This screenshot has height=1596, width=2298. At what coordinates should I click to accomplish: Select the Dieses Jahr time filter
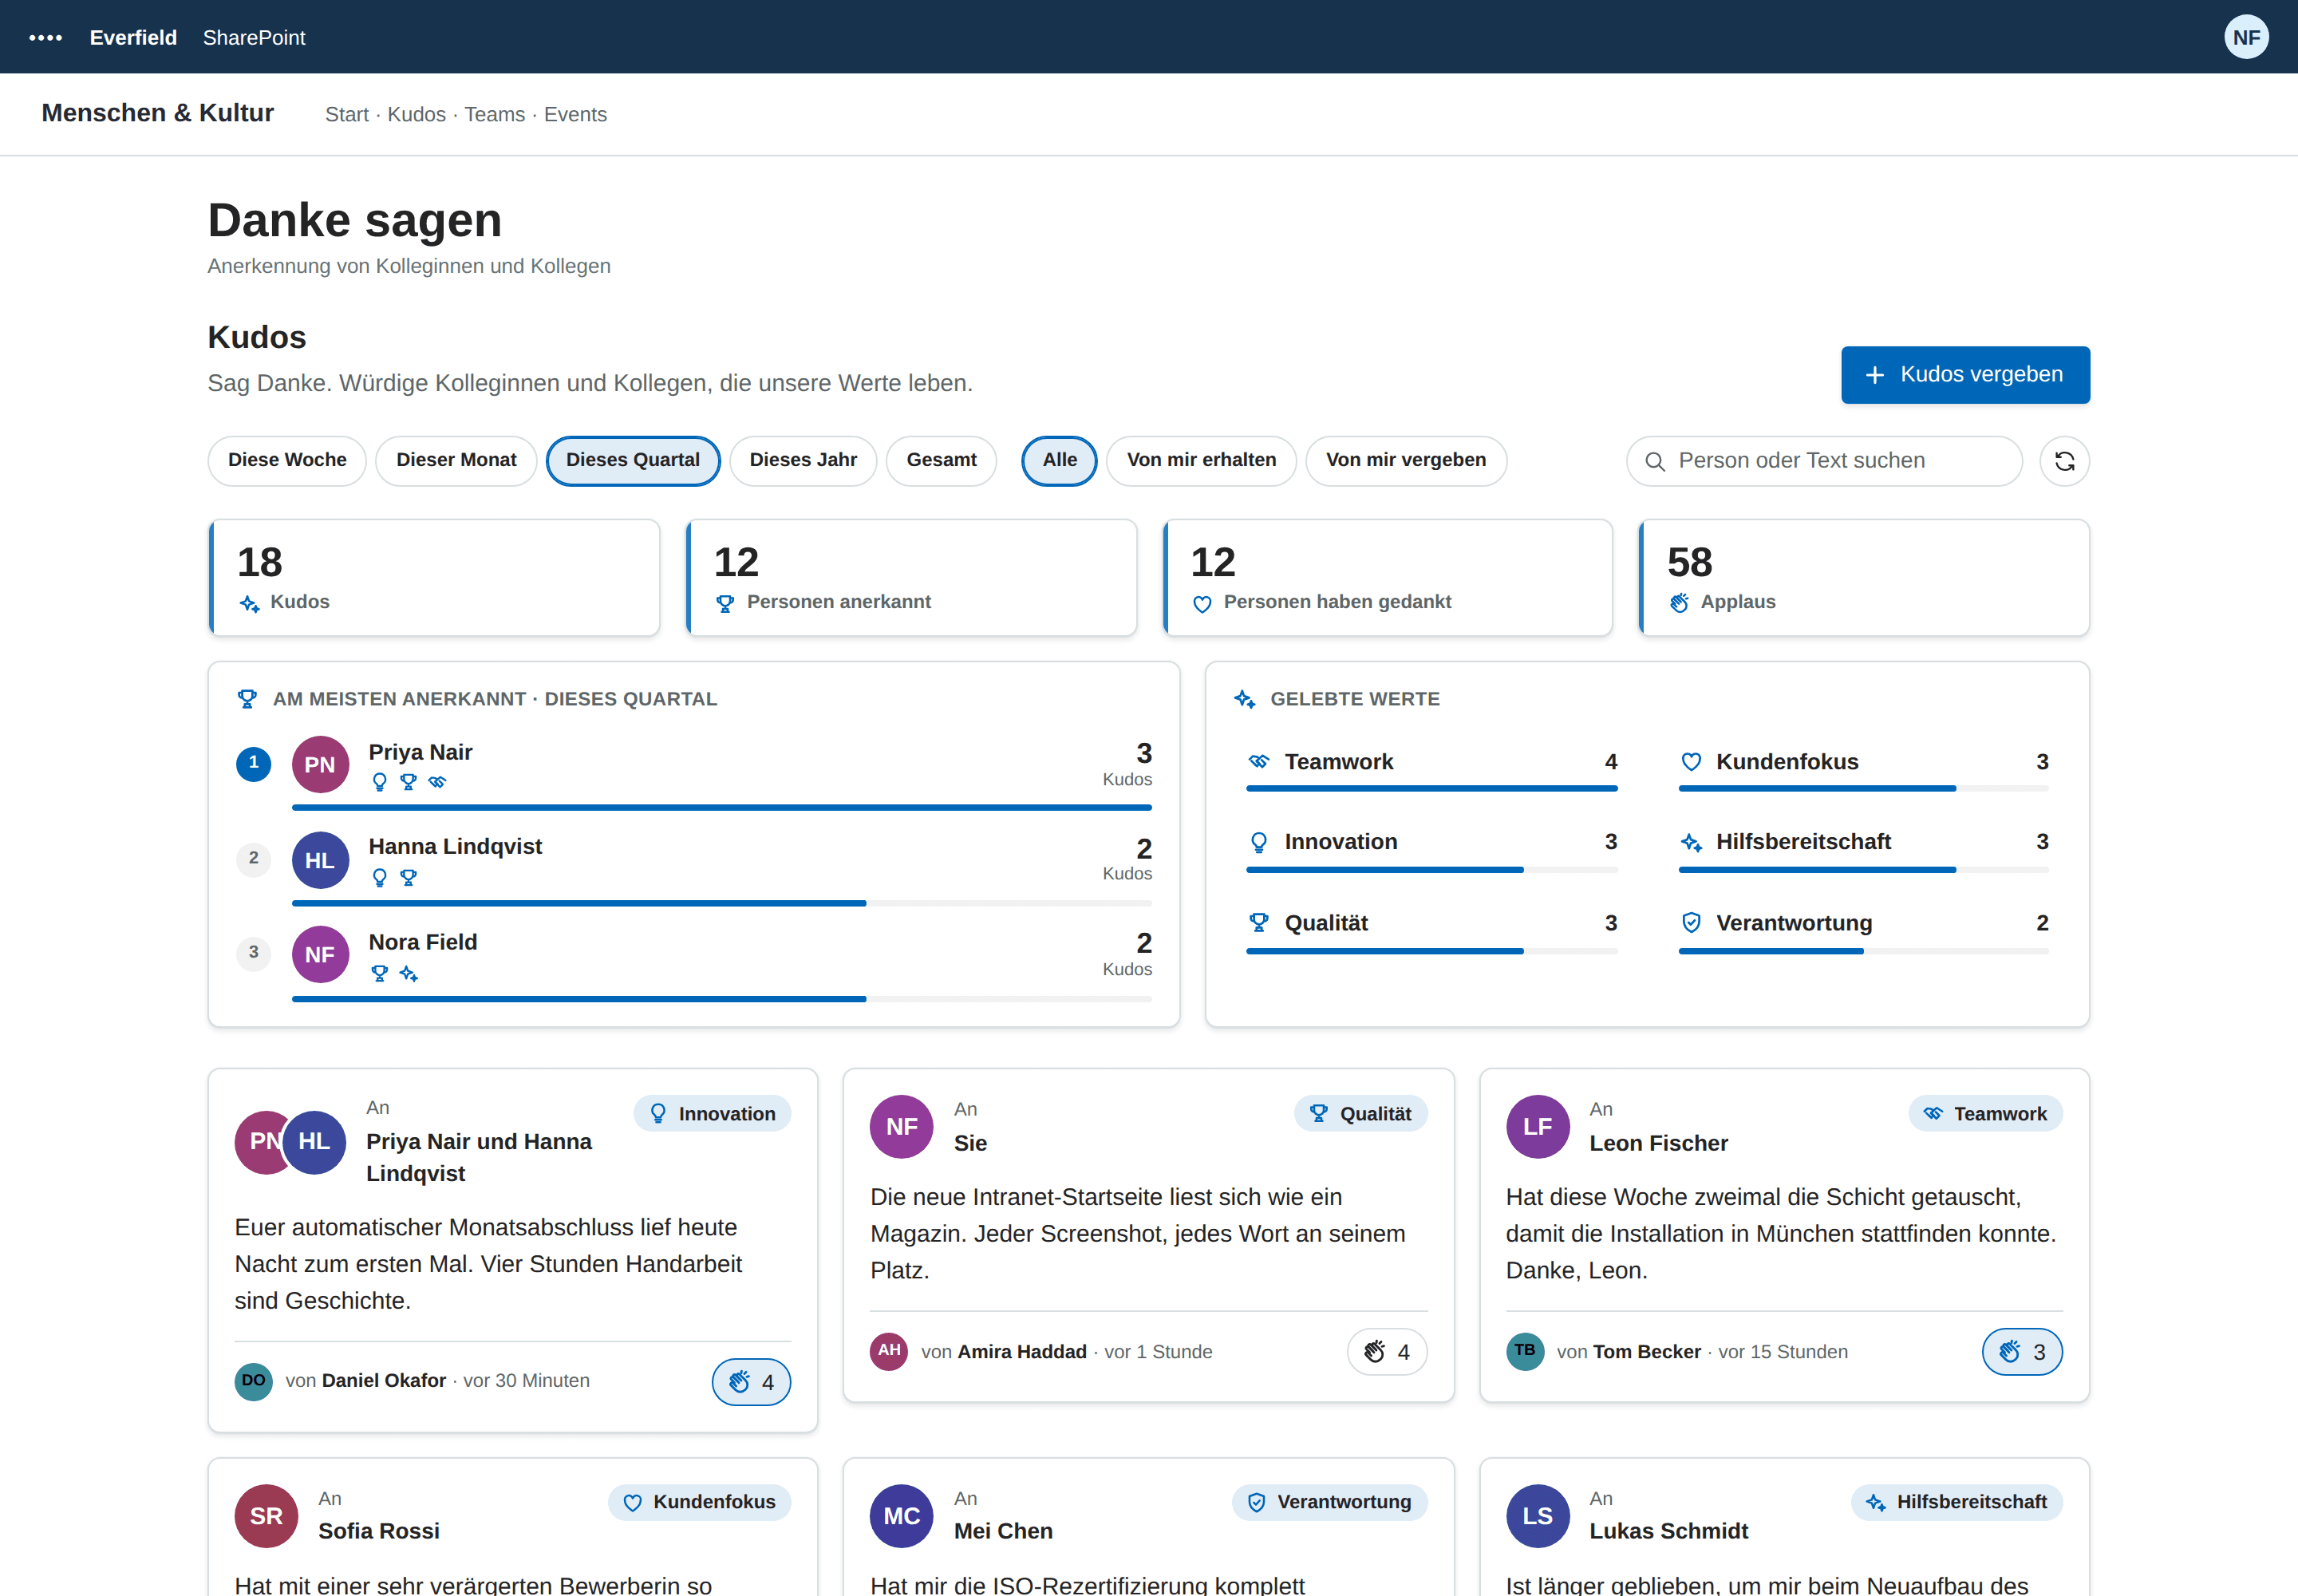coord(803,461)
